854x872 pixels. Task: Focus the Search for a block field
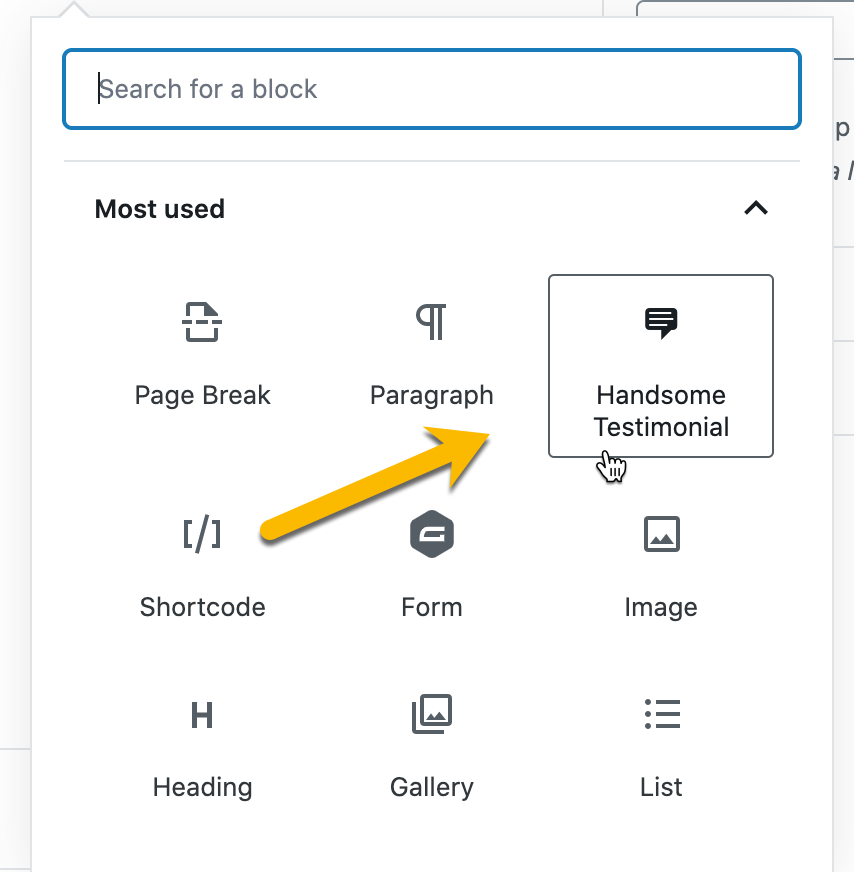pyautogui.click(x=432, y=89)
